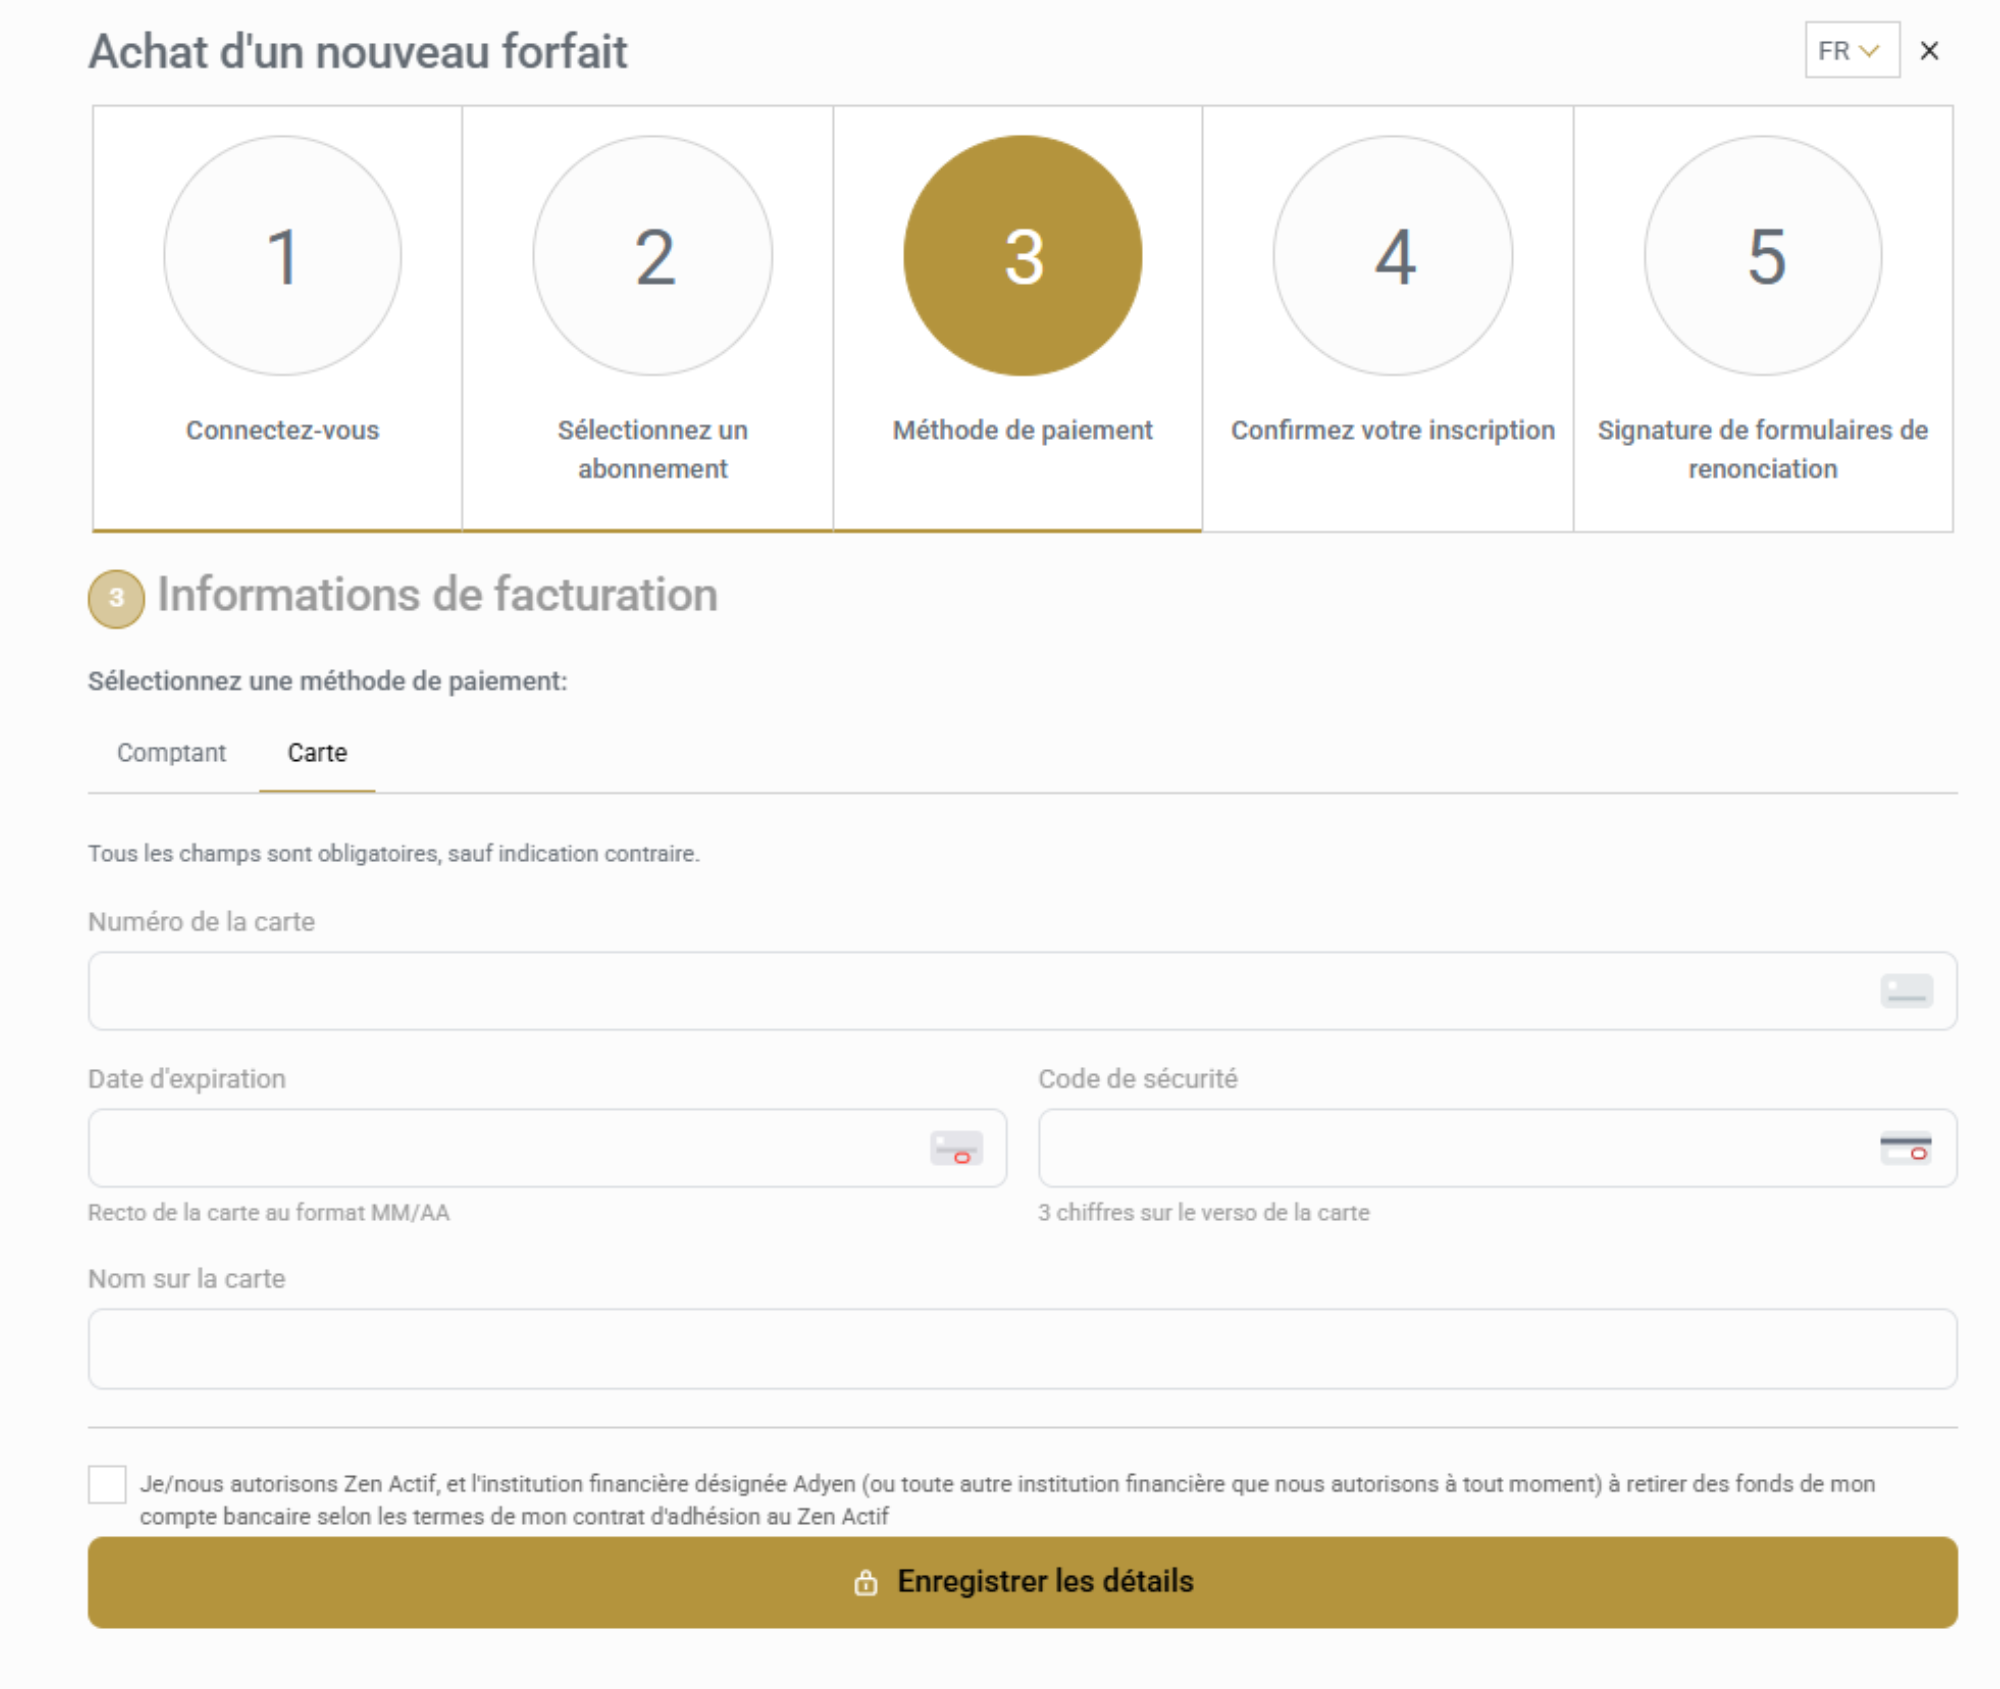Screen dimensions: 2000x1689
Task: Focus the Nom sur la carte field
Action: click(1022, 1349)
